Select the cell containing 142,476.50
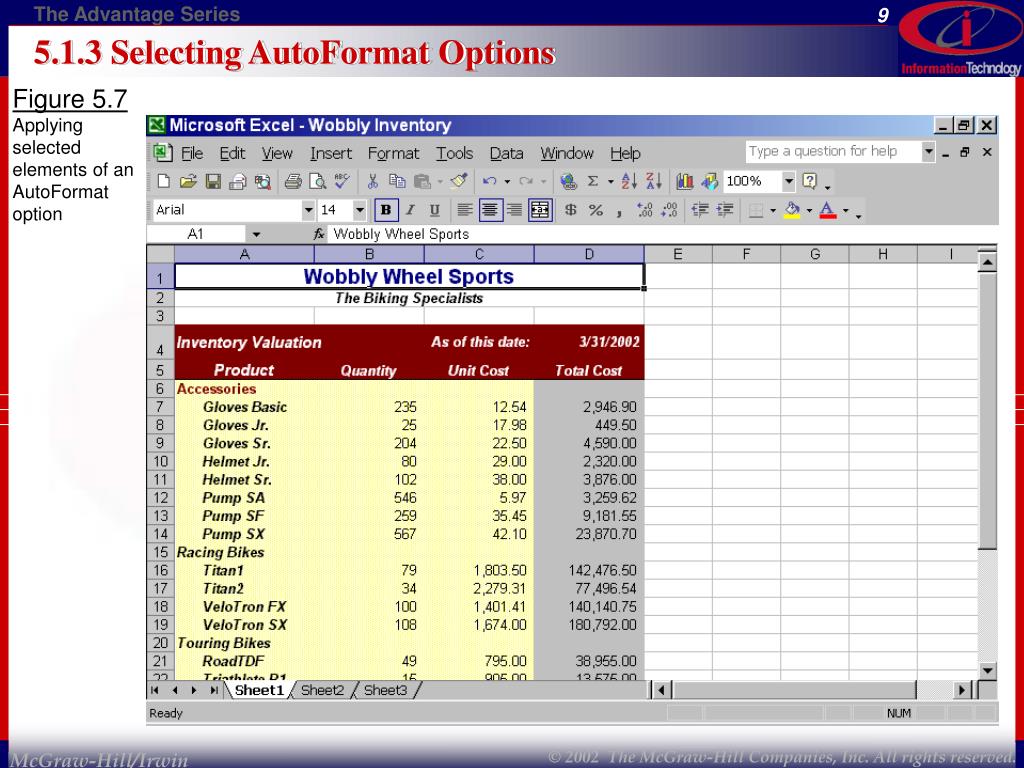Screen dimensions: 1024x768 coord(589,570)
